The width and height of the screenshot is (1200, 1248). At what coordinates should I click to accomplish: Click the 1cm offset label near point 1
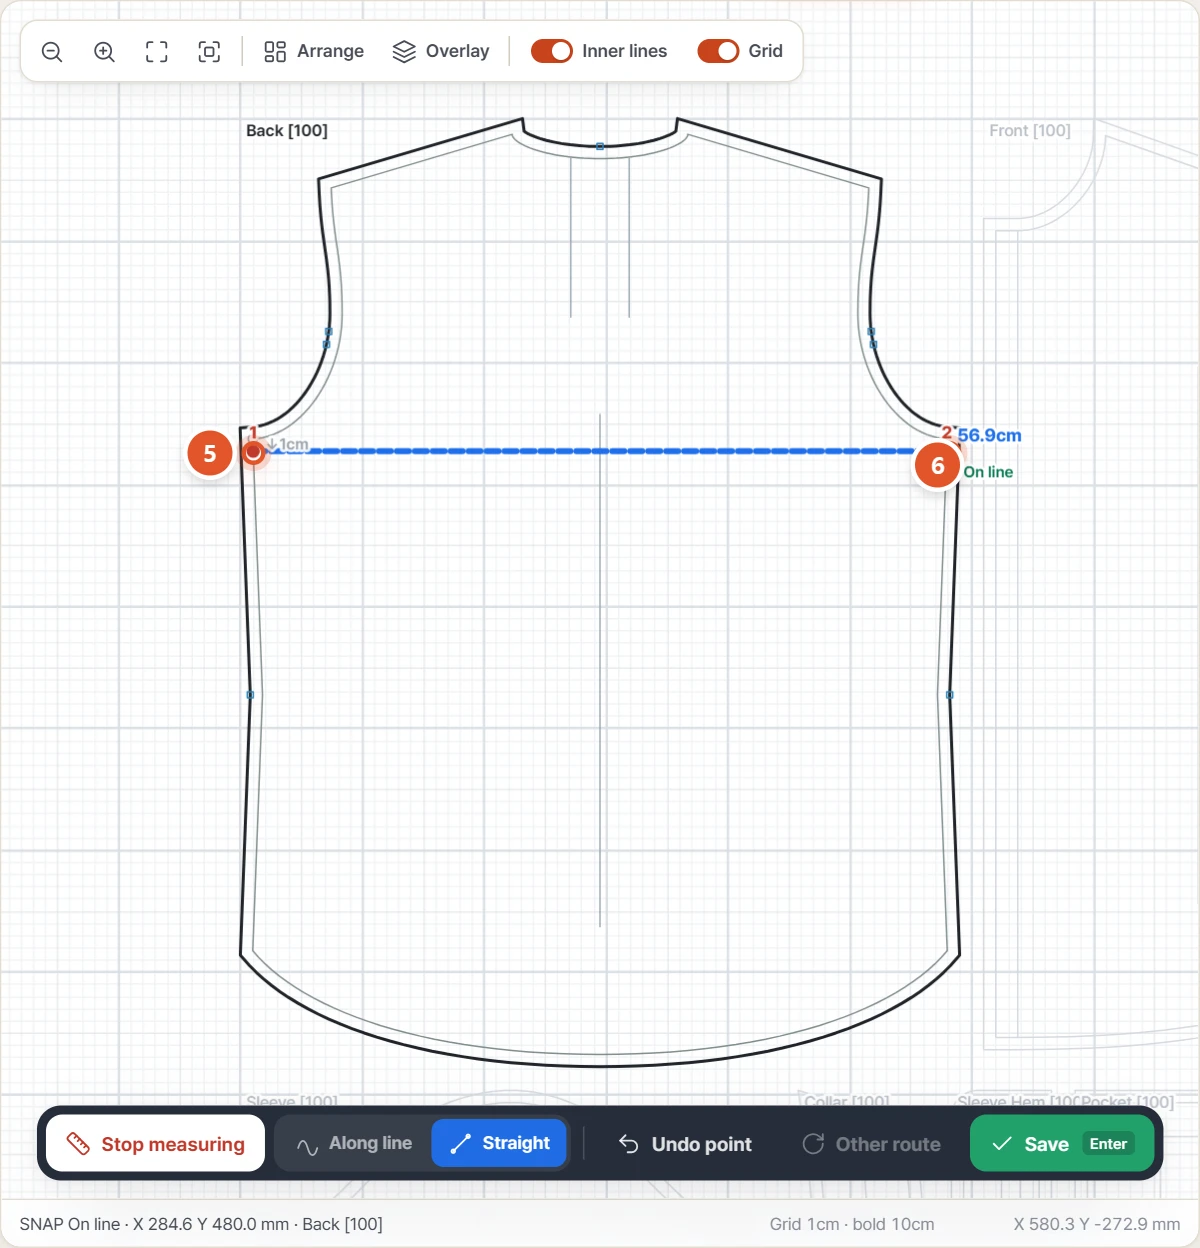click(x=288, y=444)
